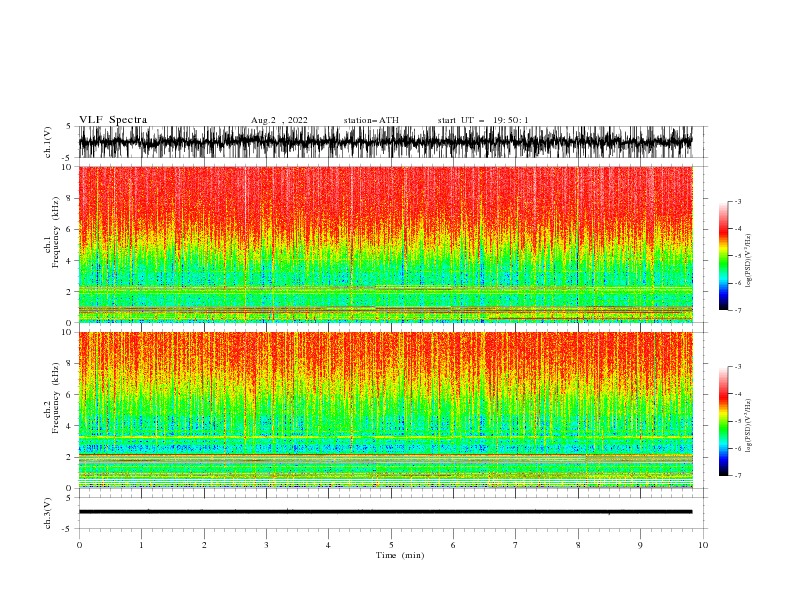Image resolution: width=792 pixels, height=612 pixels.
Task: Click the "-7" label on ch.2 colorbar
Action: tap(737, 475)
